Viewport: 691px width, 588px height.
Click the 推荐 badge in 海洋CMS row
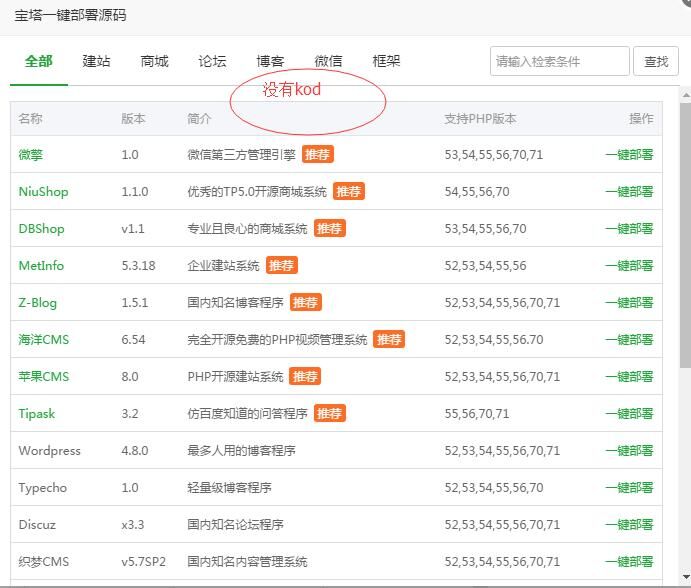(389, 340)
